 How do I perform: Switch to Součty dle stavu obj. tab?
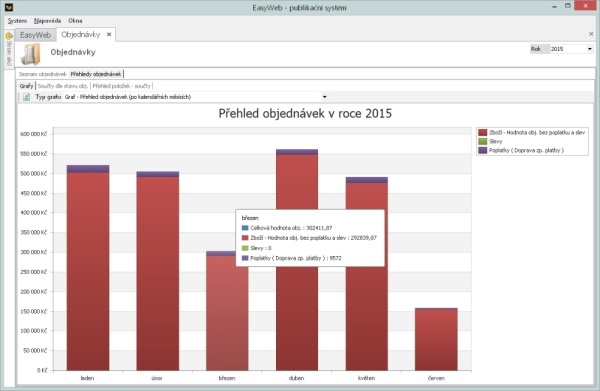click(x=63, y=86)
